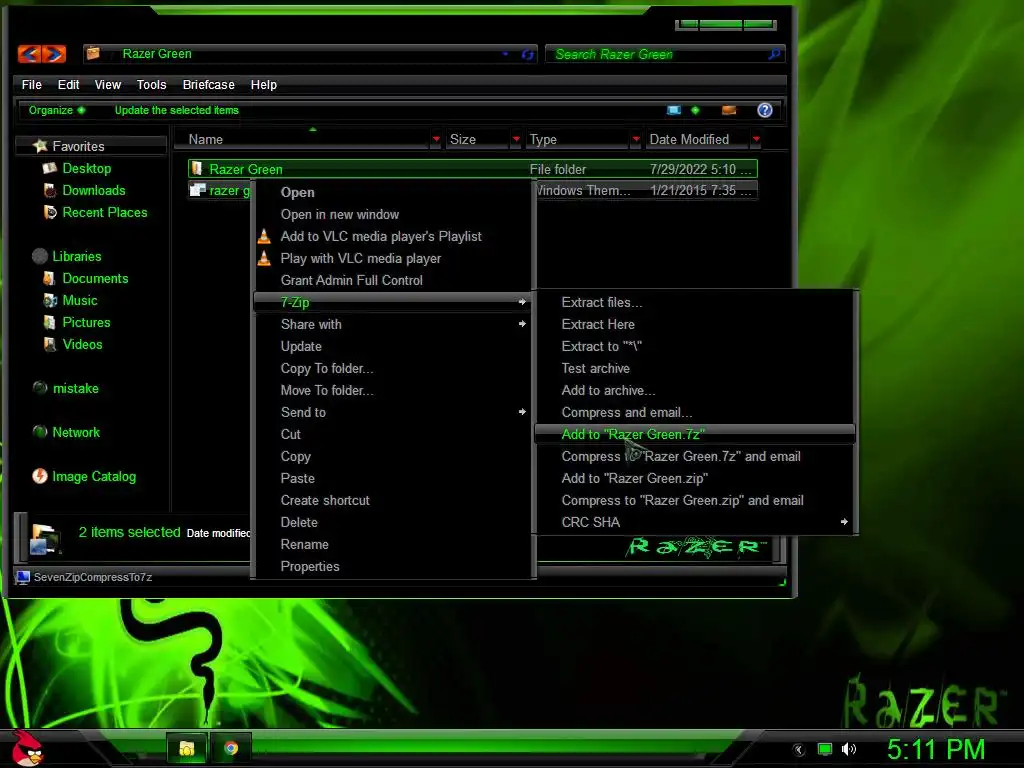The width and height of the screenshot is (1024, 768).
Task: Open Music library in sidebar
Action: click(x=80, y=300)
